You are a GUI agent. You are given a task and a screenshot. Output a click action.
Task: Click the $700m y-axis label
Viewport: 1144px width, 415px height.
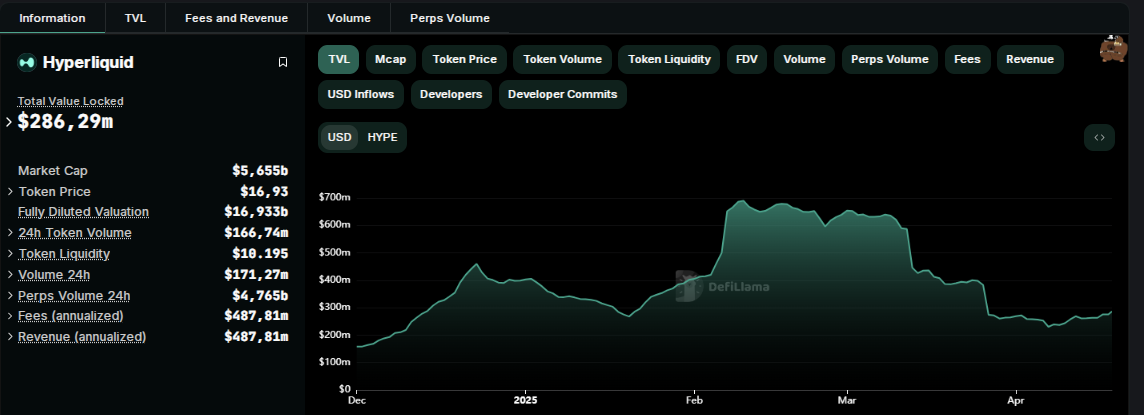point(336,197)
